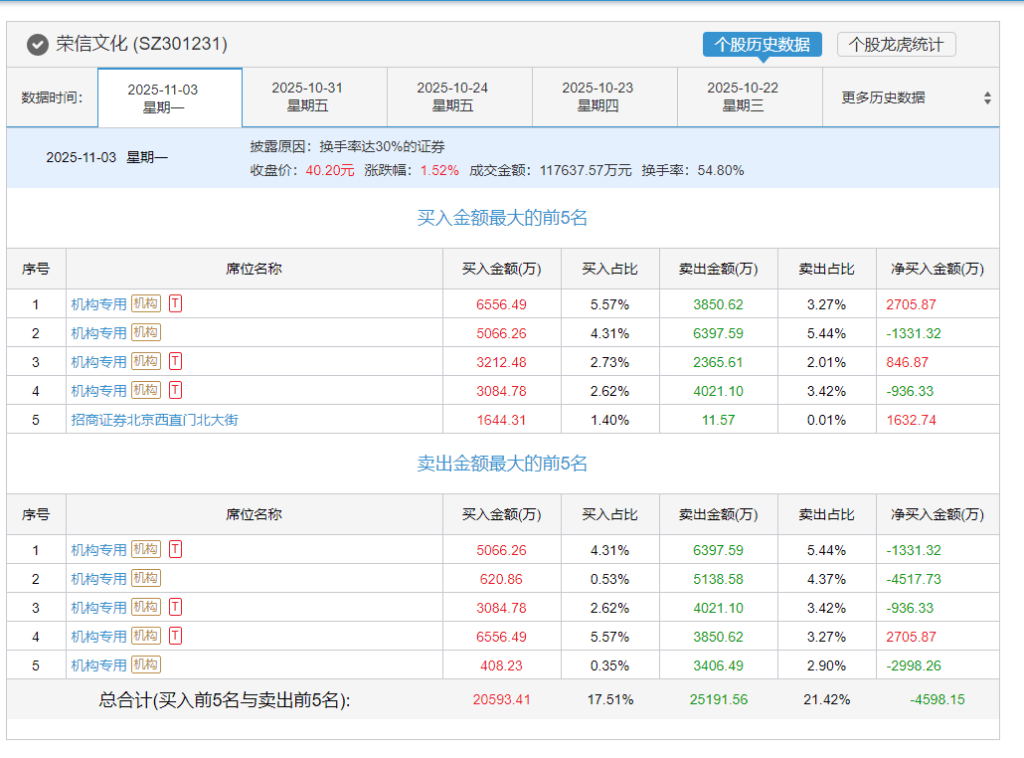Click the 机构 badge in sell table row 5

[146, 665]
